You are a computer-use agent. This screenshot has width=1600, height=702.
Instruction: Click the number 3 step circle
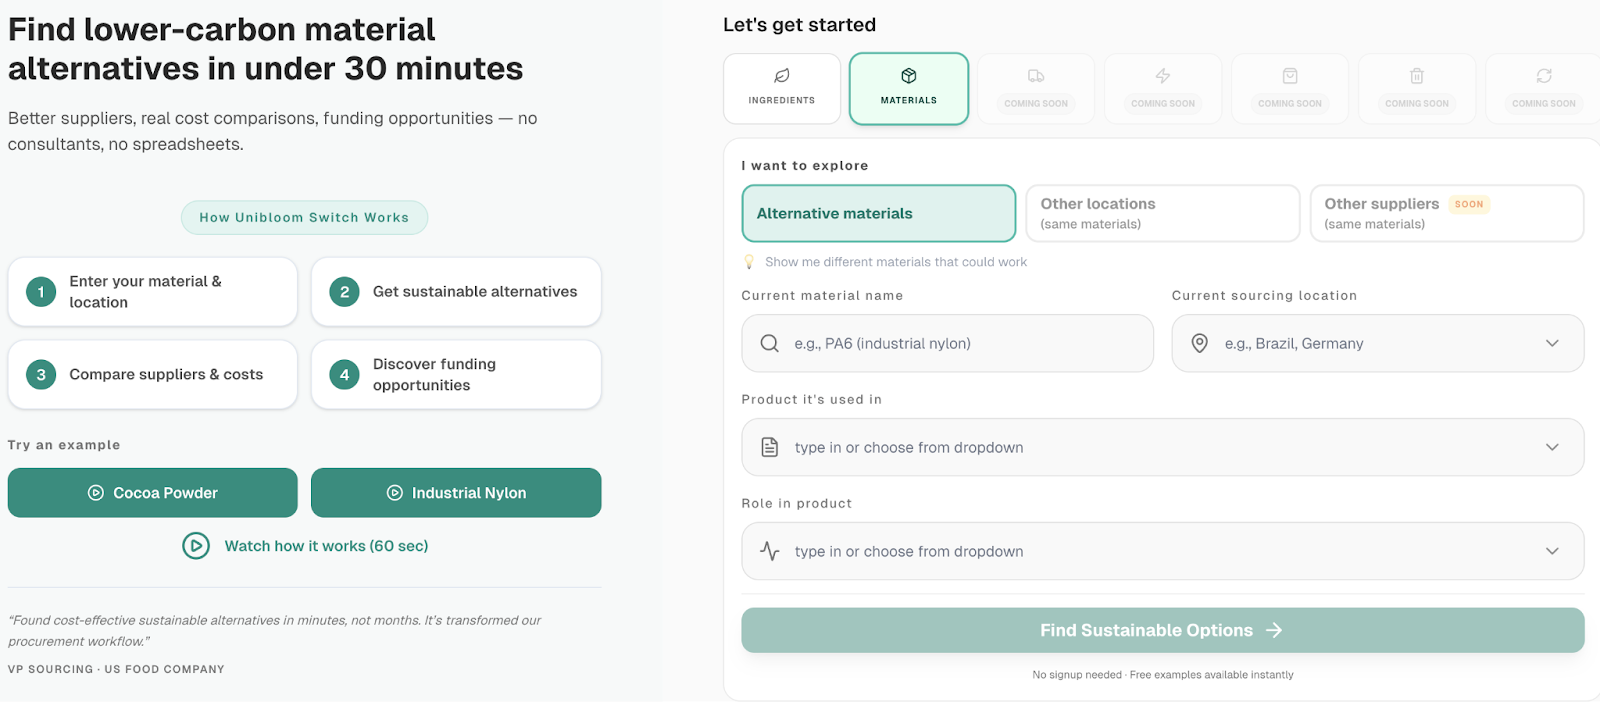pyautogui.click(x=41, y=374)
